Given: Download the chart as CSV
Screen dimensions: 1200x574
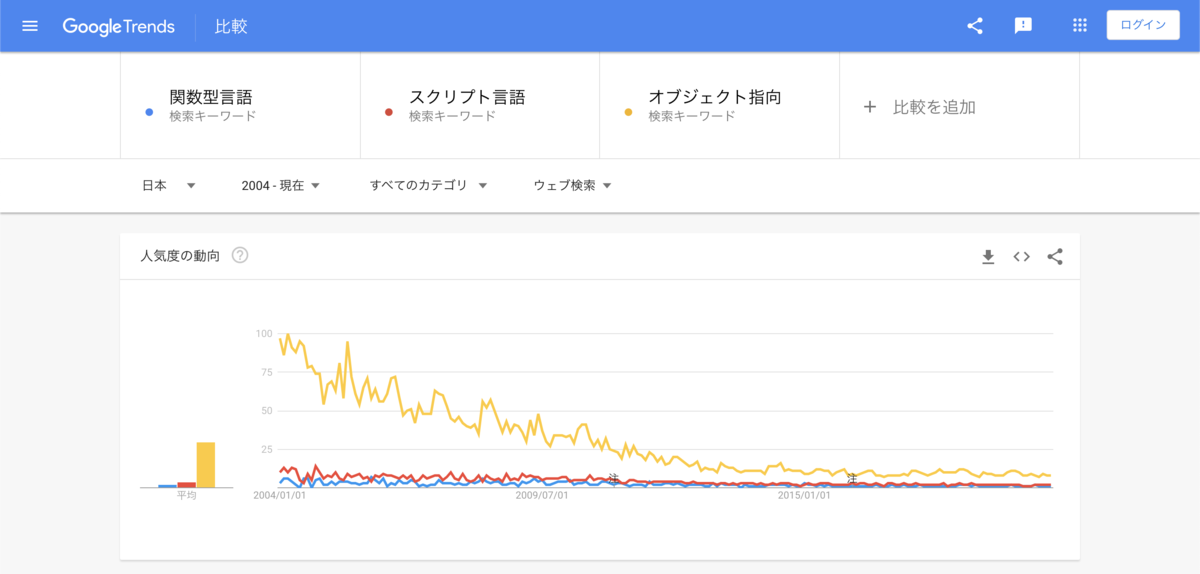Looking at the screenshot, I should pos(988,257).
